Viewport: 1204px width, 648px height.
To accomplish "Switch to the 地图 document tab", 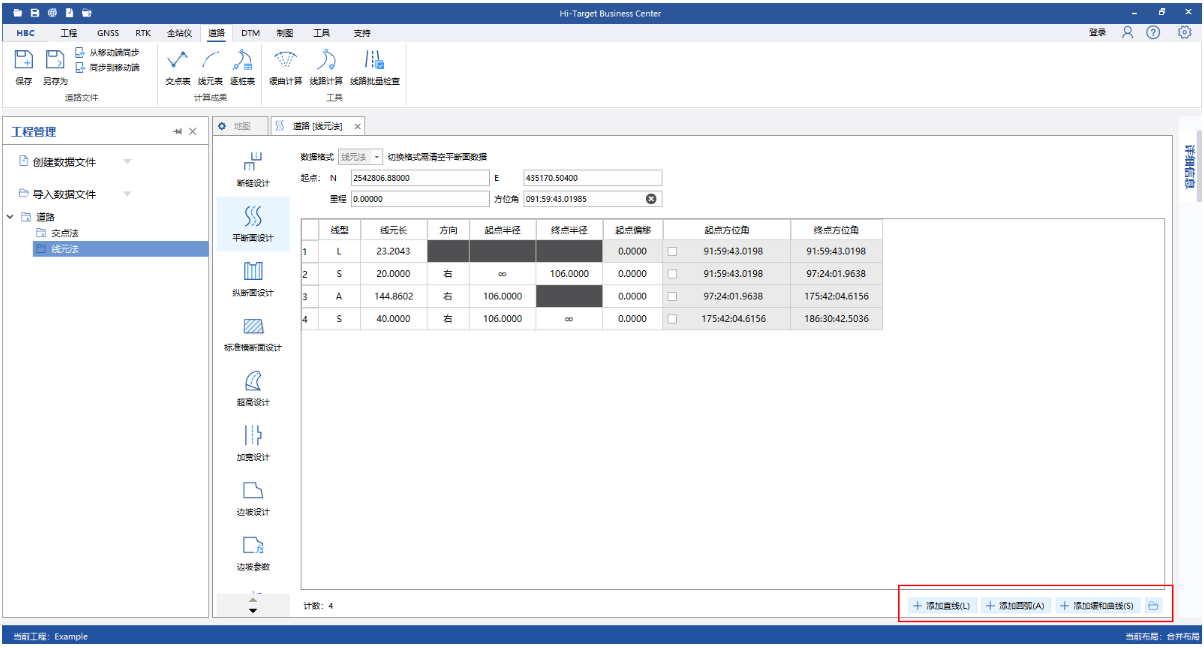I will [x=240, y=126].
